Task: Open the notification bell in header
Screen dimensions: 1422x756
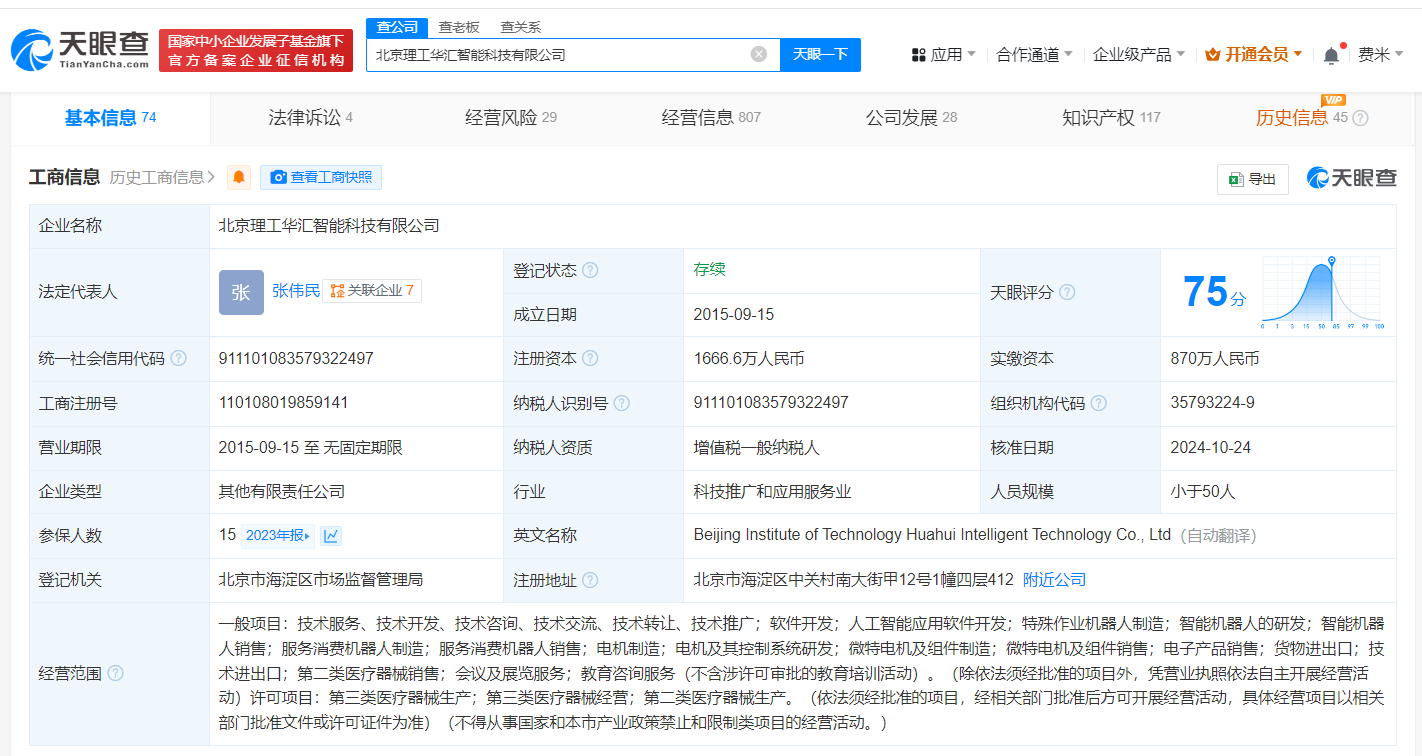Action: pyautogui.click(x=1331, y=55)
